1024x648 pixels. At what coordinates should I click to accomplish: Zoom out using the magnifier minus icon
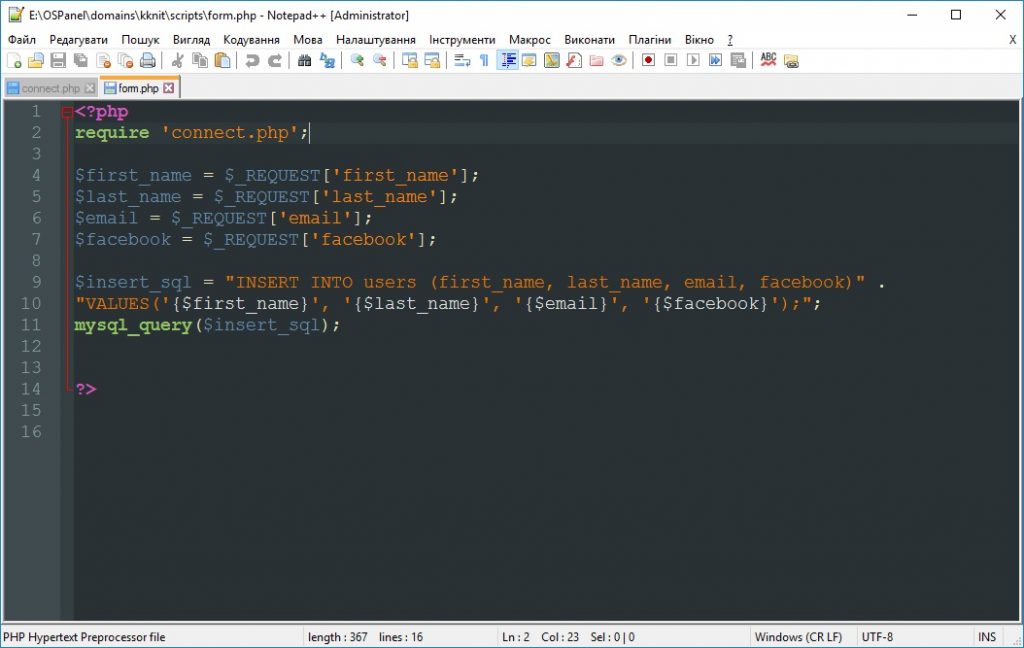[379, 61]
